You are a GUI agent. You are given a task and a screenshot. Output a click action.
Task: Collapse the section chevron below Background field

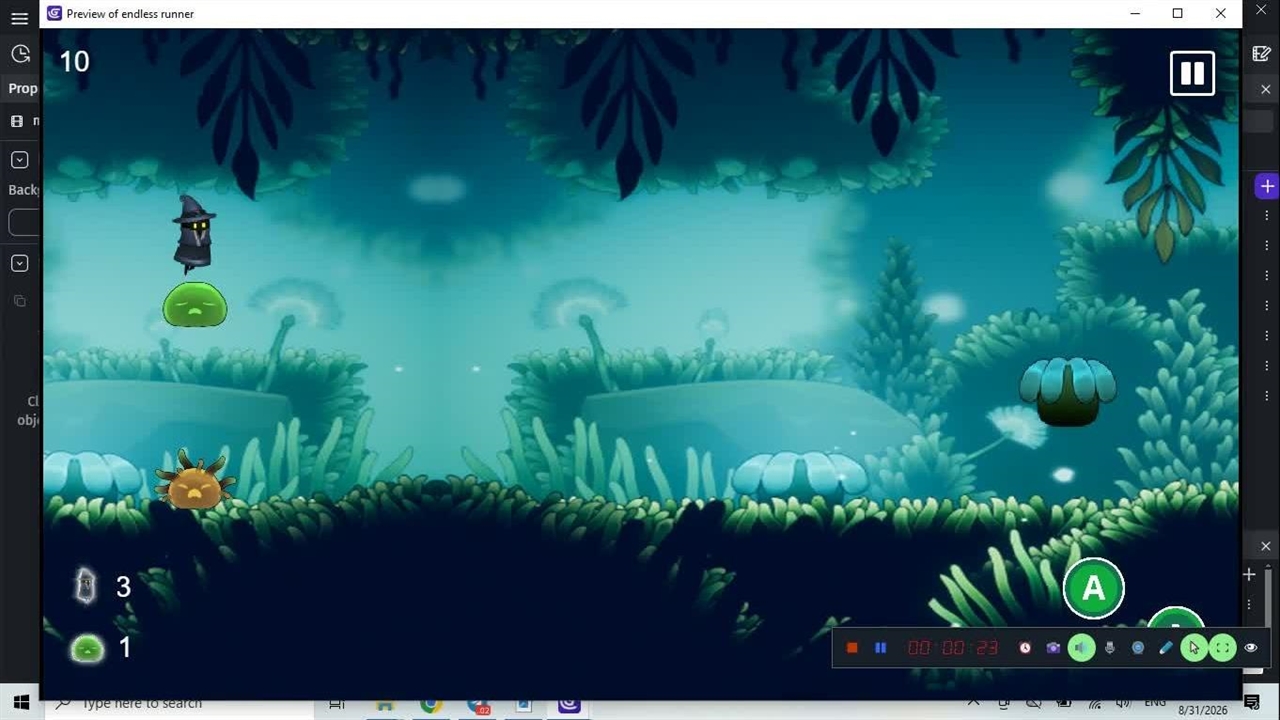tap(19, 263)
